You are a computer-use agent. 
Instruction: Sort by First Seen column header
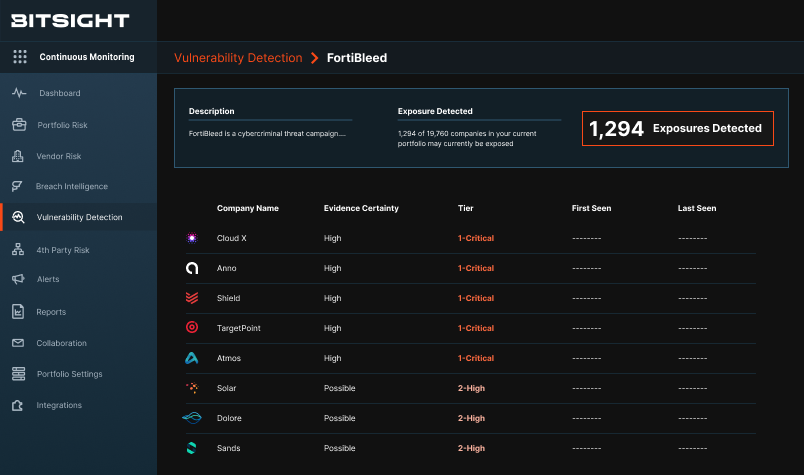pos(591,208)
